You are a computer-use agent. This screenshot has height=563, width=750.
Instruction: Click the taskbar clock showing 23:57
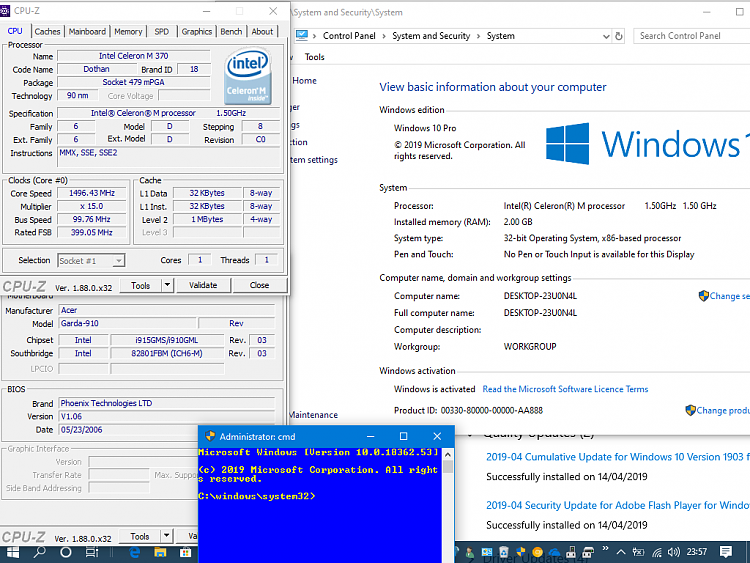pyautogui.click(x=697, y=552)
